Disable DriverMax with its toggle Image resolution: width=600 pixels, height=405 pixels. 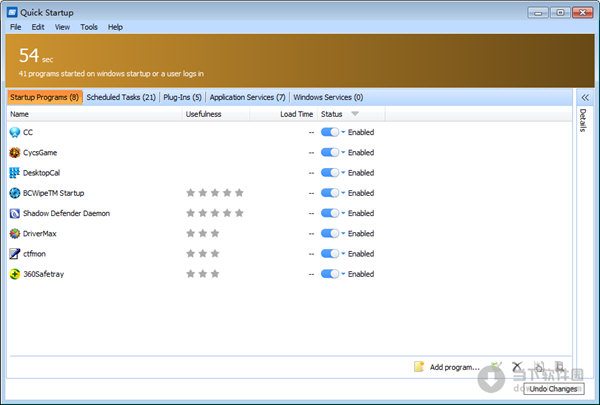pos(330,234)
